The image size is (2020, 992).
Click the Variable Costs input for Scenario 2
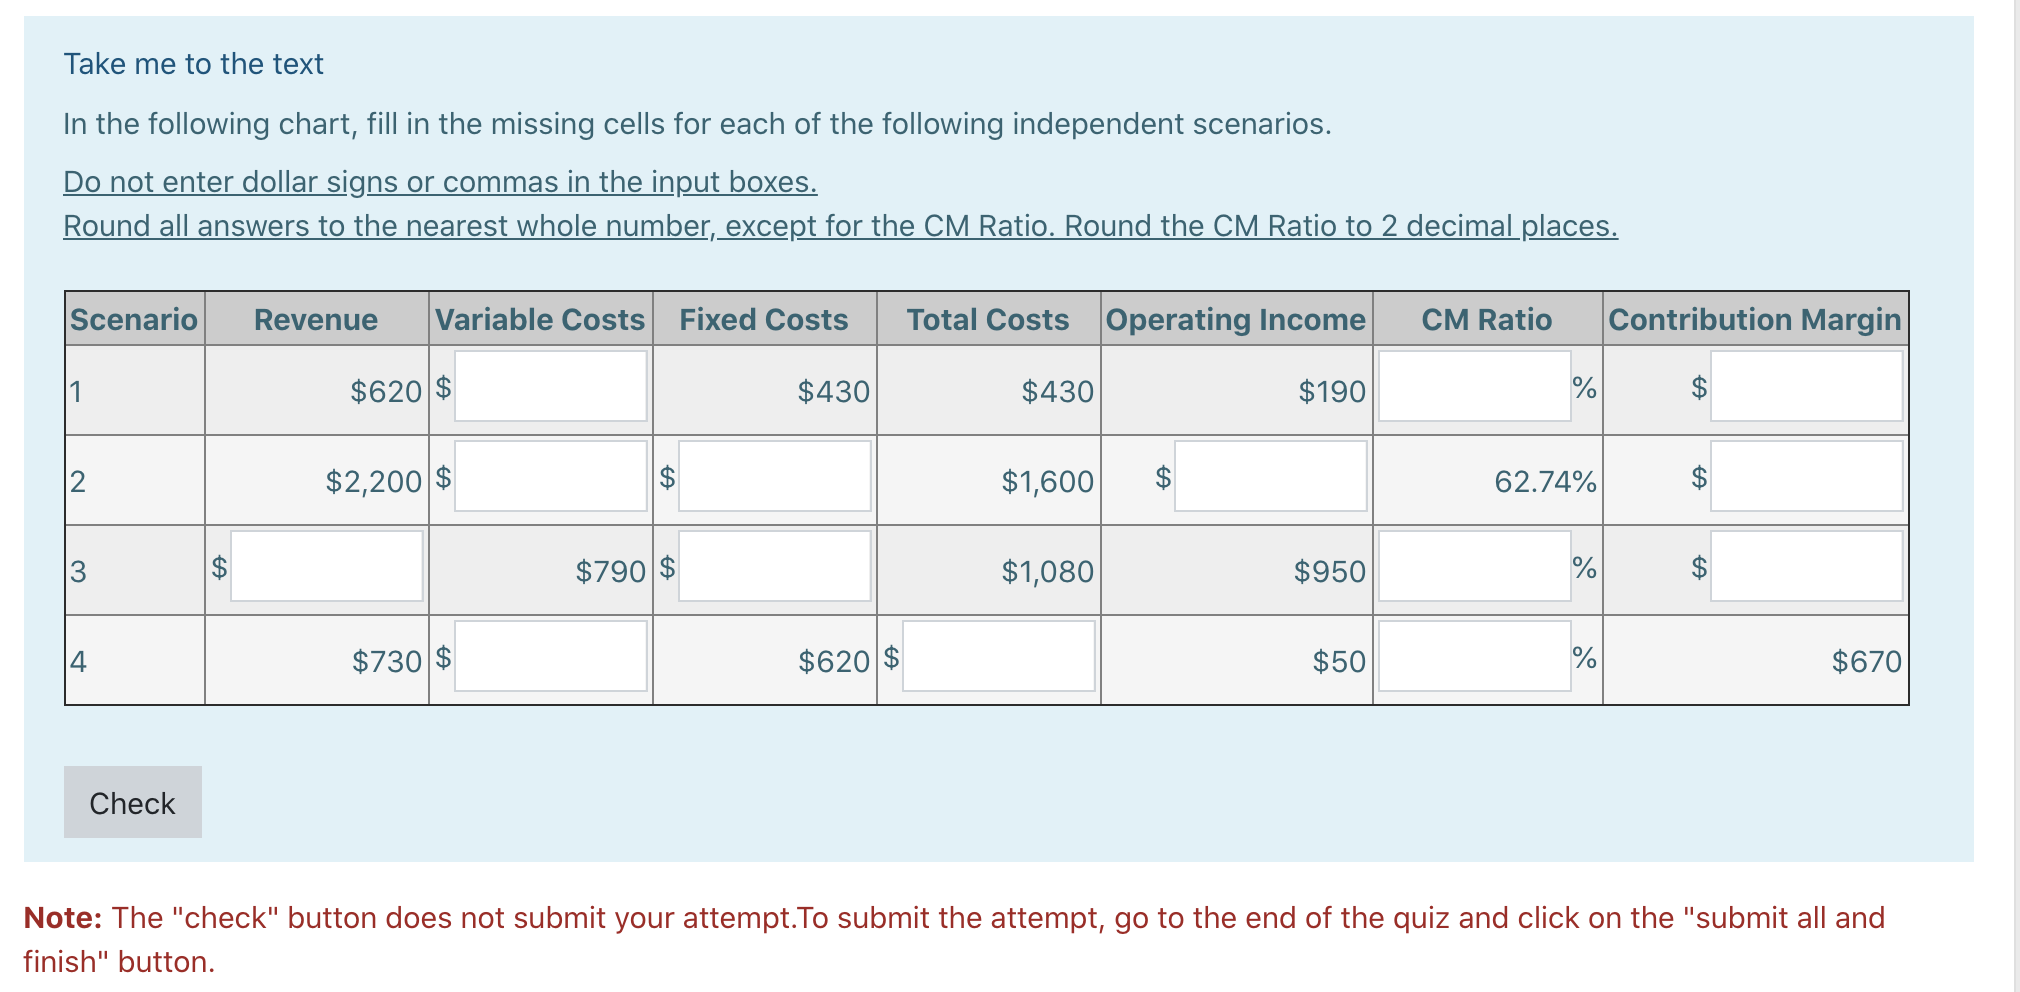pyautogui.click(x=549, y=478)
